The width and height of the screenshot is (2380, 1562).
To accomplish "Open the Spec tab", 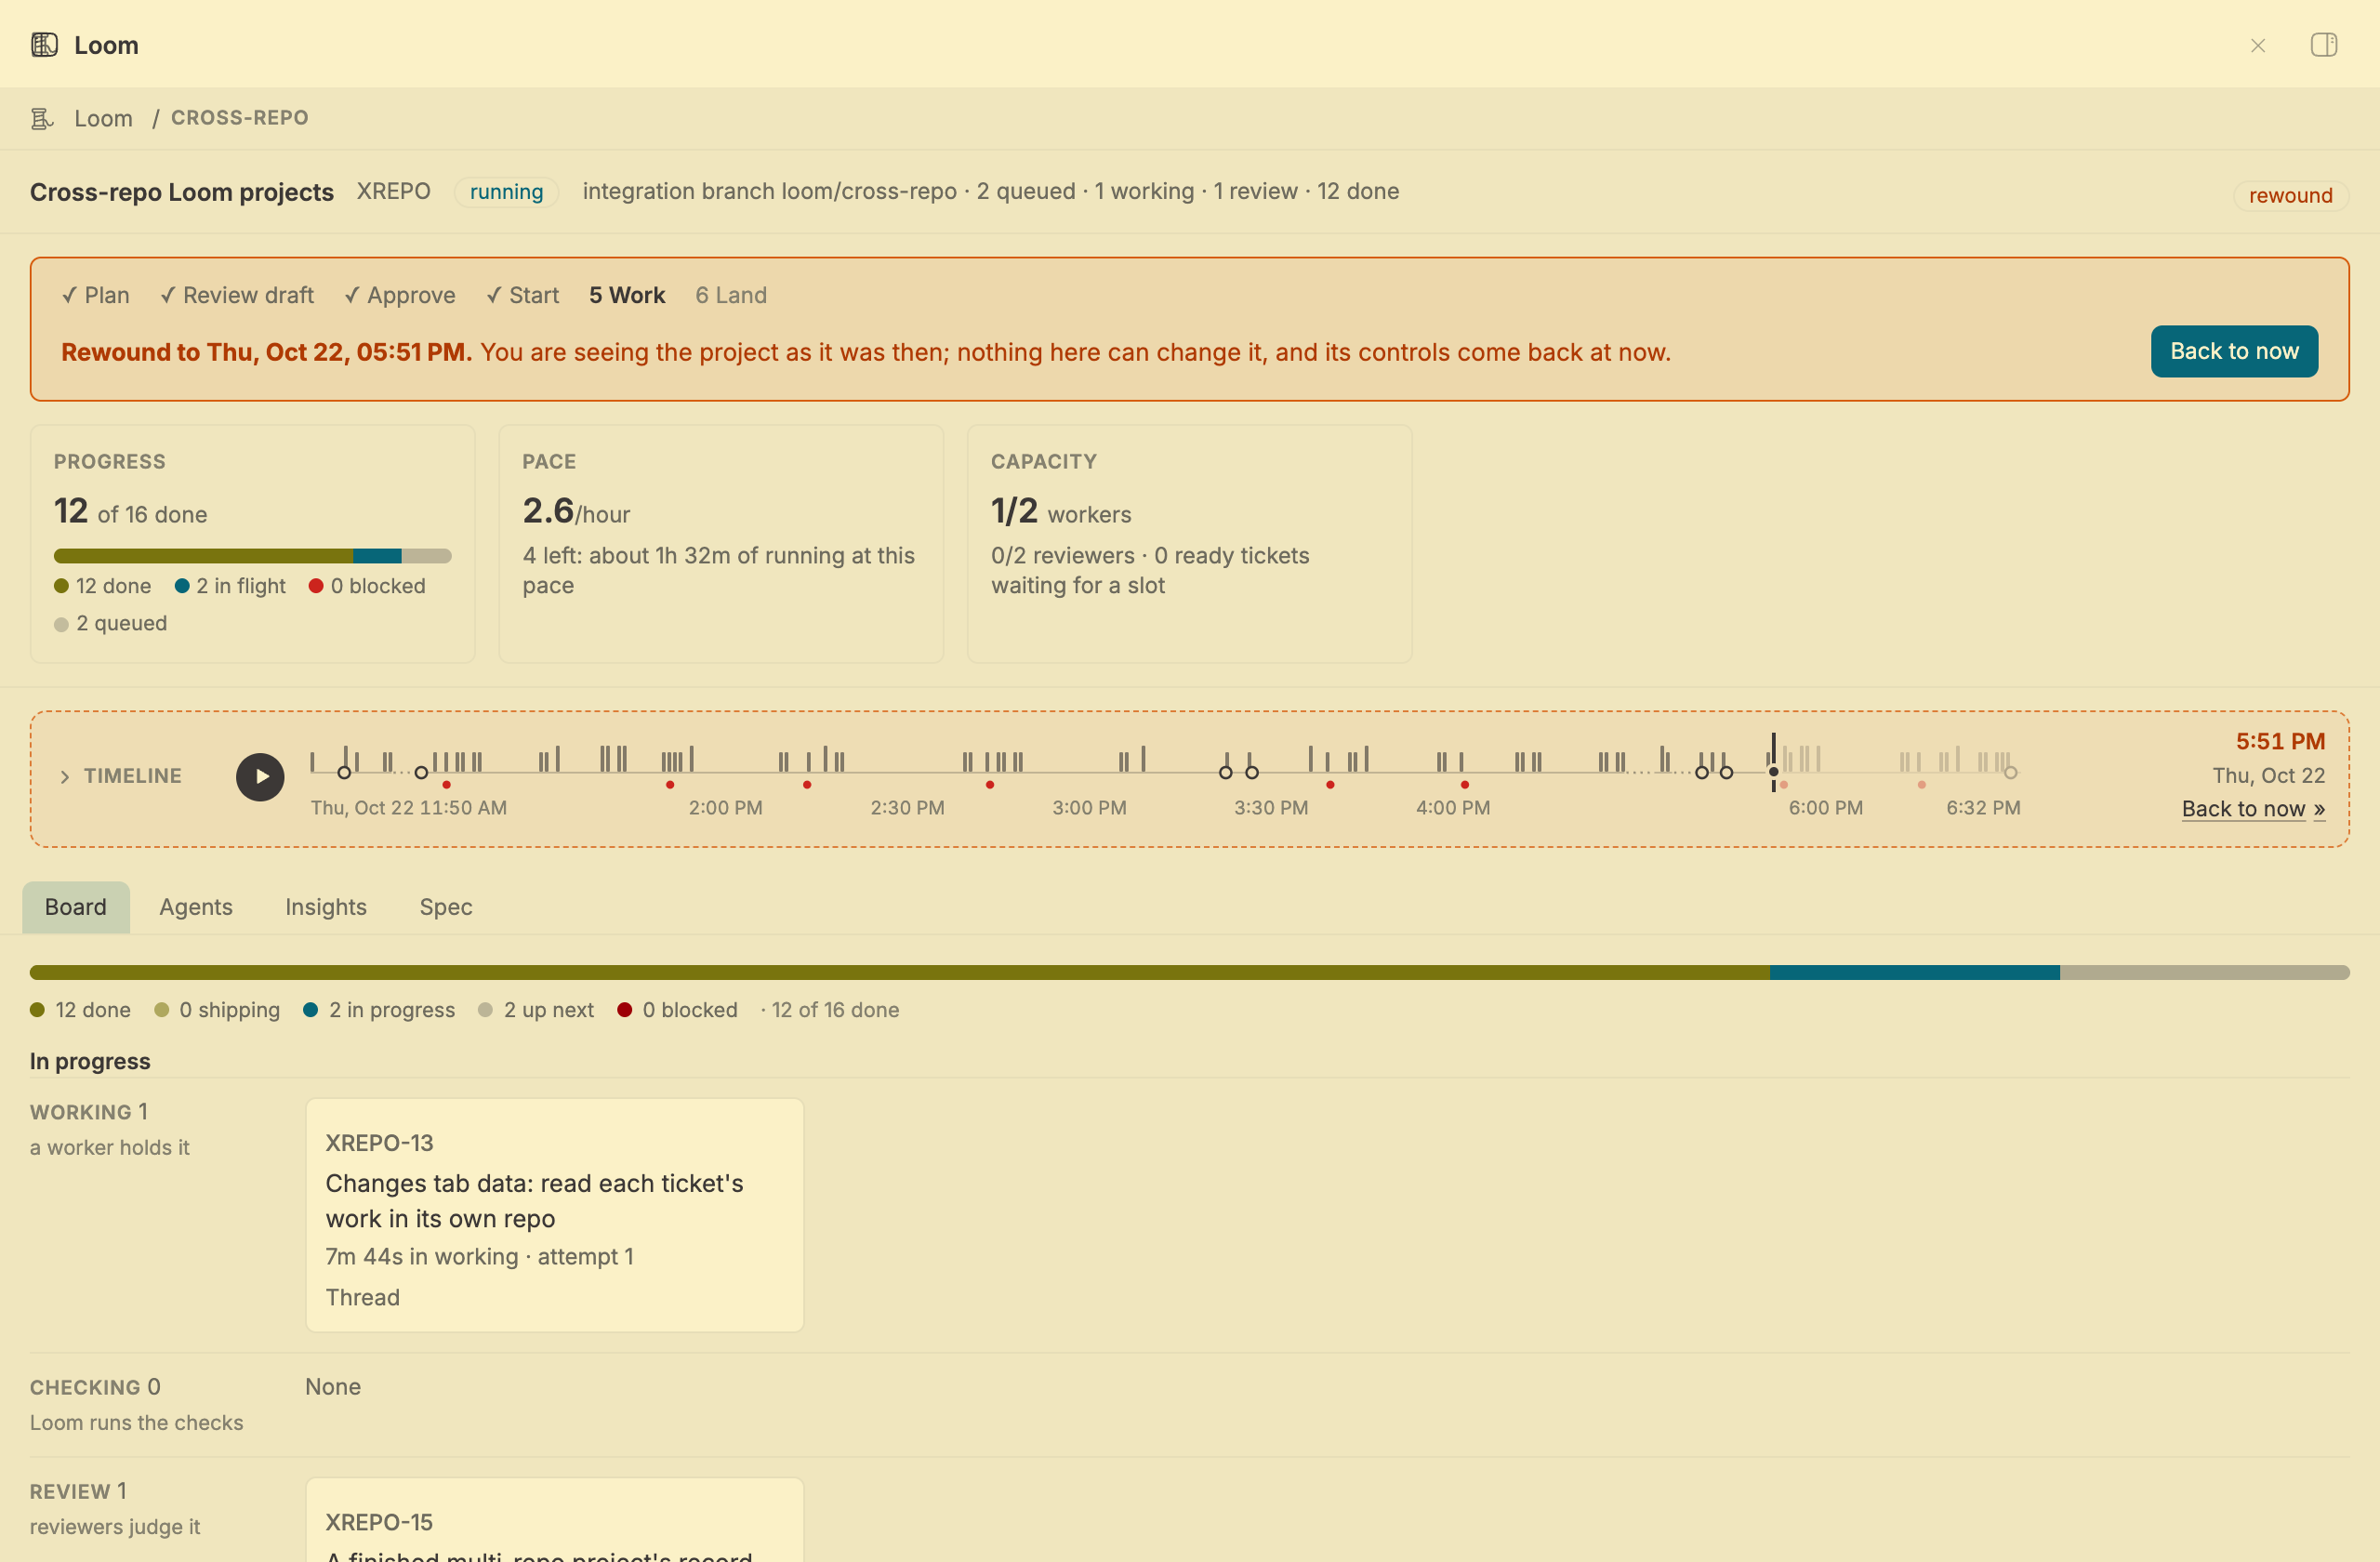I will tap(446, 907).
